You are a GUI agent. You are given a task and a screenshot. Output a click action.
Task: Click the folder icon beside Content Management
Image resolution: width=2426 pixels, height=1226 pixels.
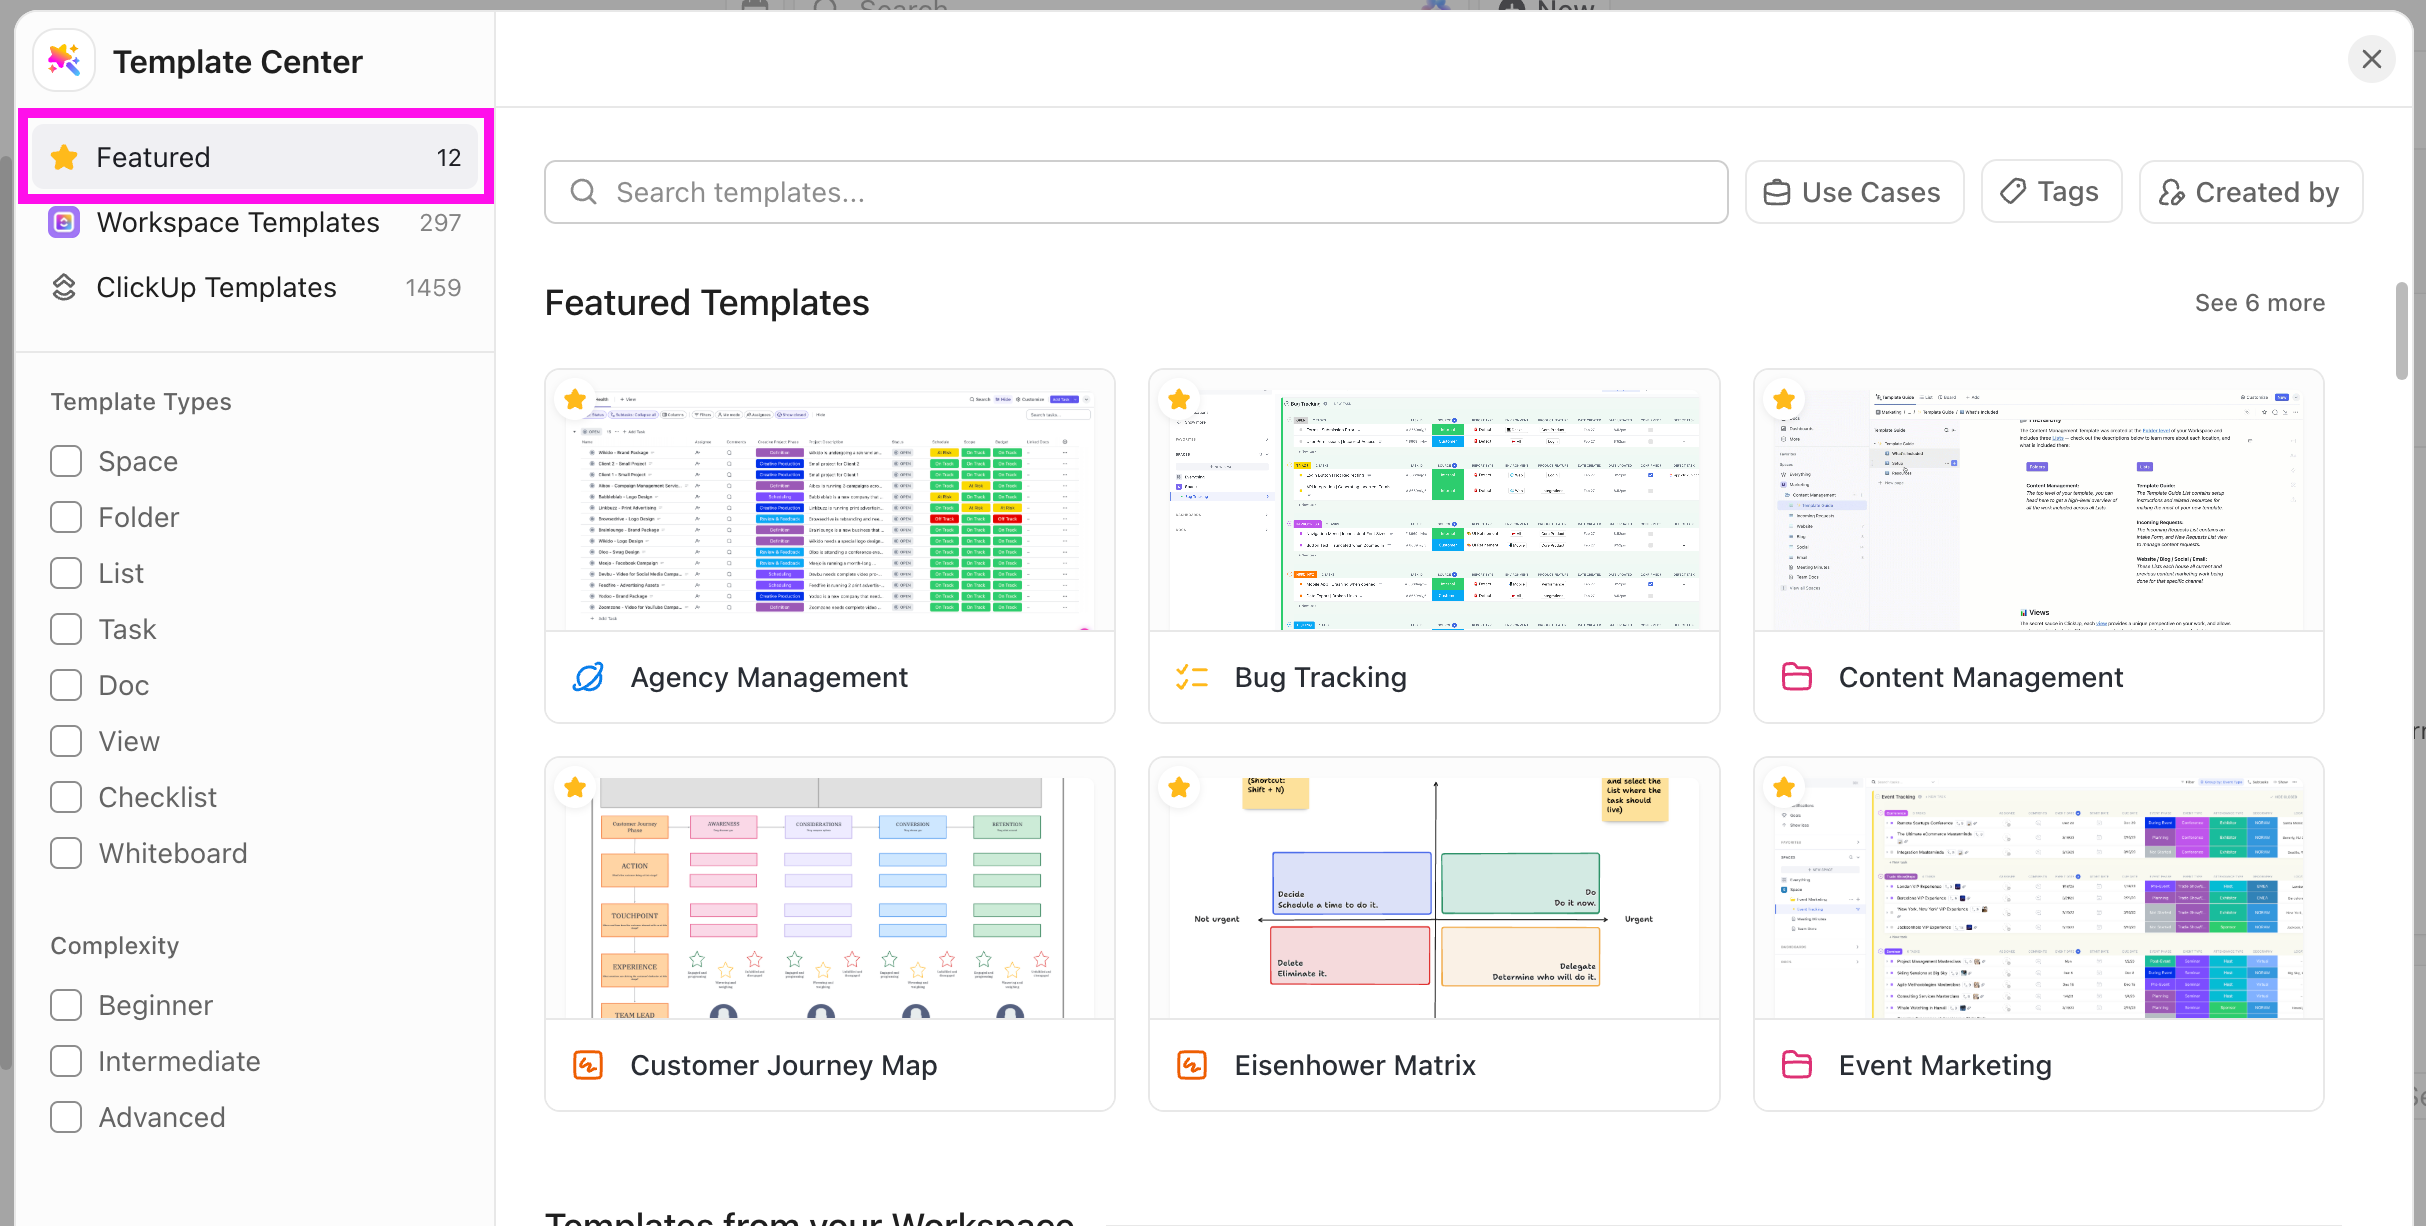[1796, 677]
